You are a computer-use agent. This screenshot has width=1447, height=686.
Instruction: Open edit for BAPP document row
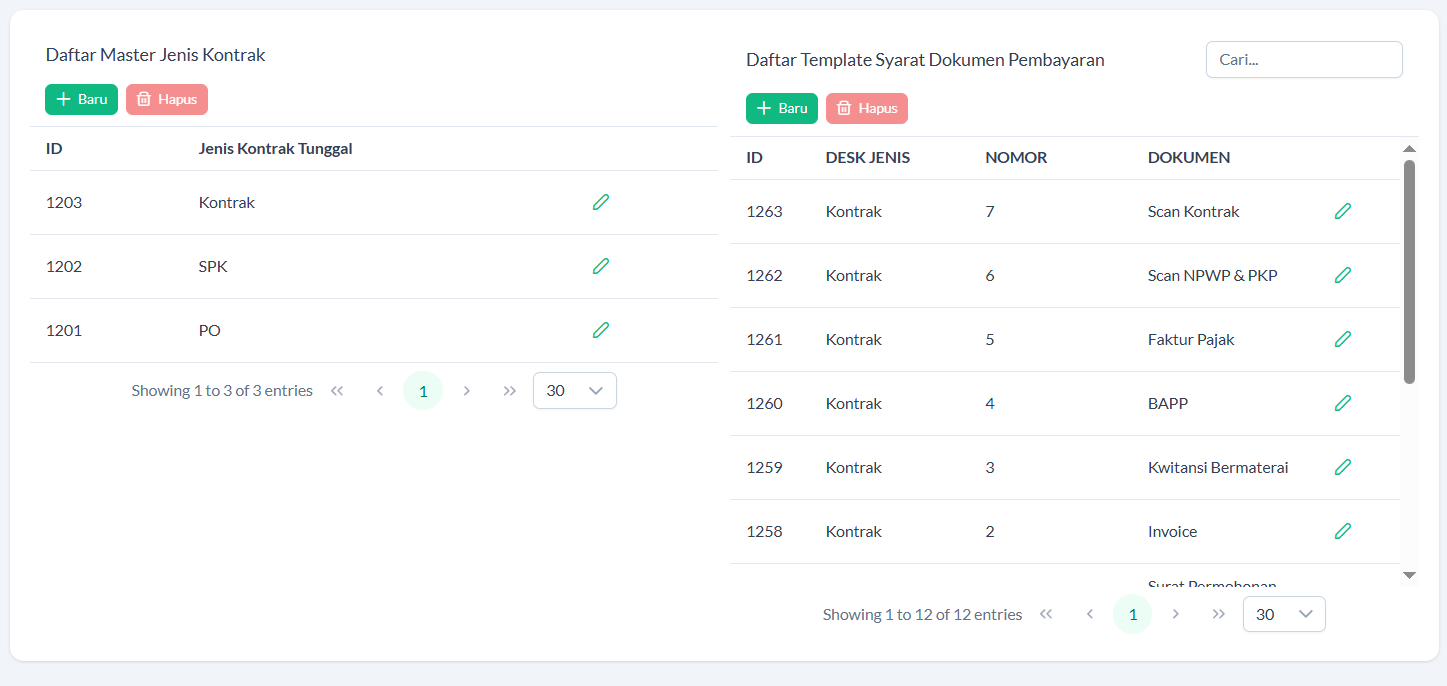pos(1343,403)
